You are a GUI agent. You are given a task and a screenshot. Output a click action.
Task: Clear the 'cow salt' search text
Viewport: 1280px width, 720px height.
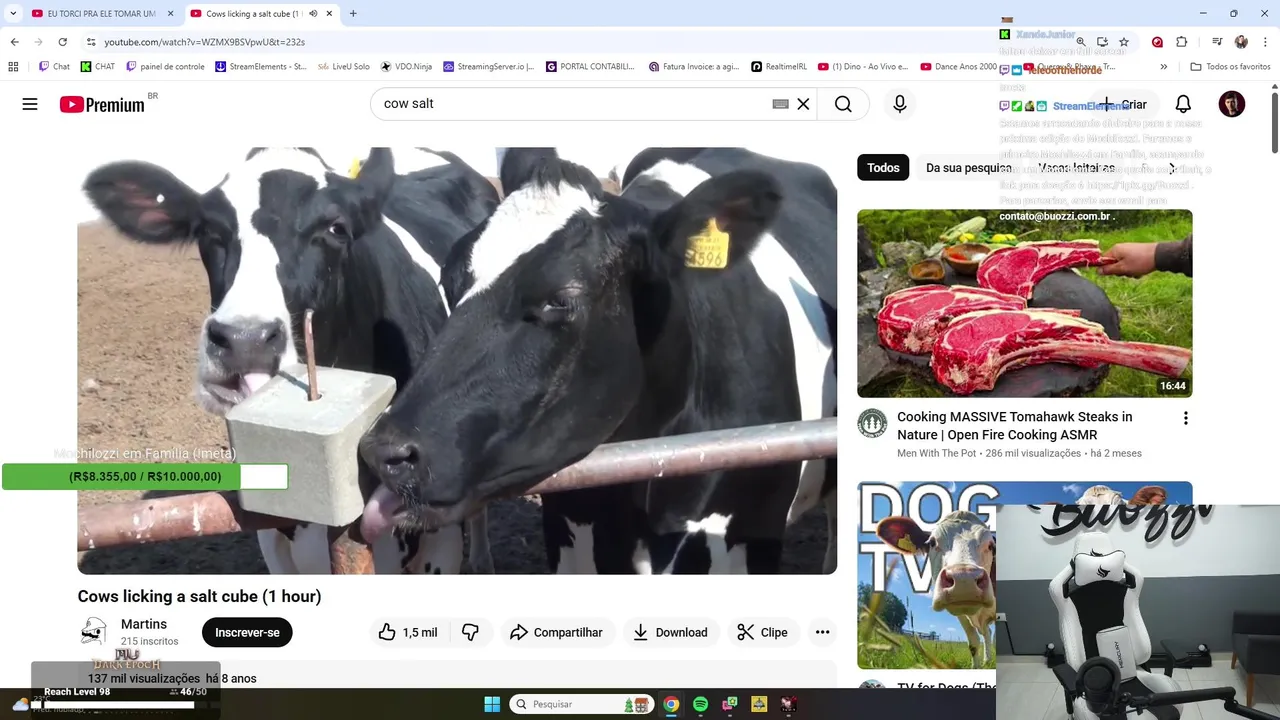(x=803, y=104)
